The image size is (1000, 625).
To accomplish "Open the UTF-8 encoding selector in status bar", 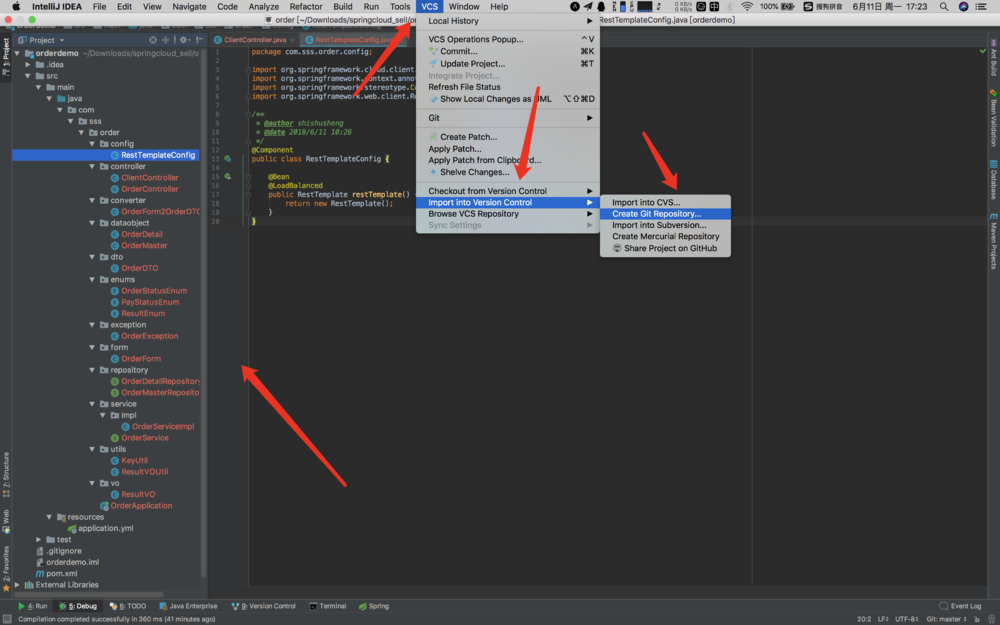I will pyautogui.click(x=906, y=619).
